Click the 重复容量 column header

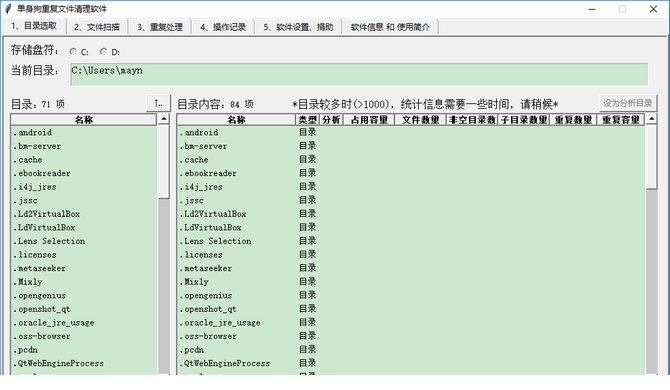pyautogui.click(x=621, y=120)
